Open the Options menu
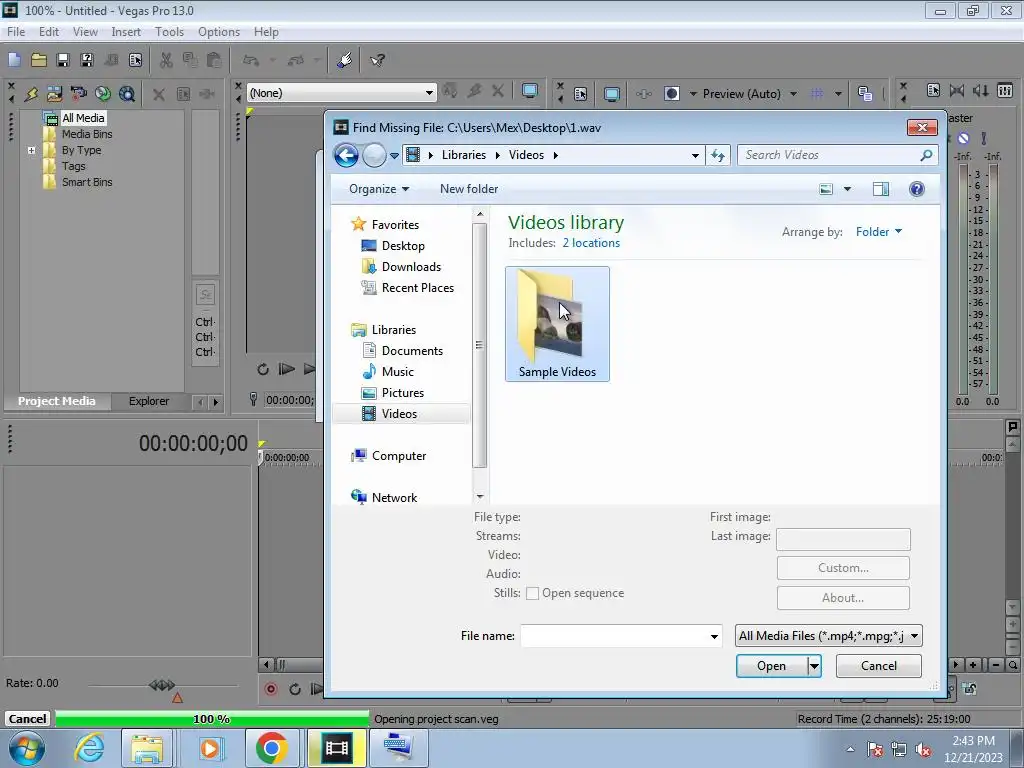This screenshot has height=768, width=1024. point(219,31)
